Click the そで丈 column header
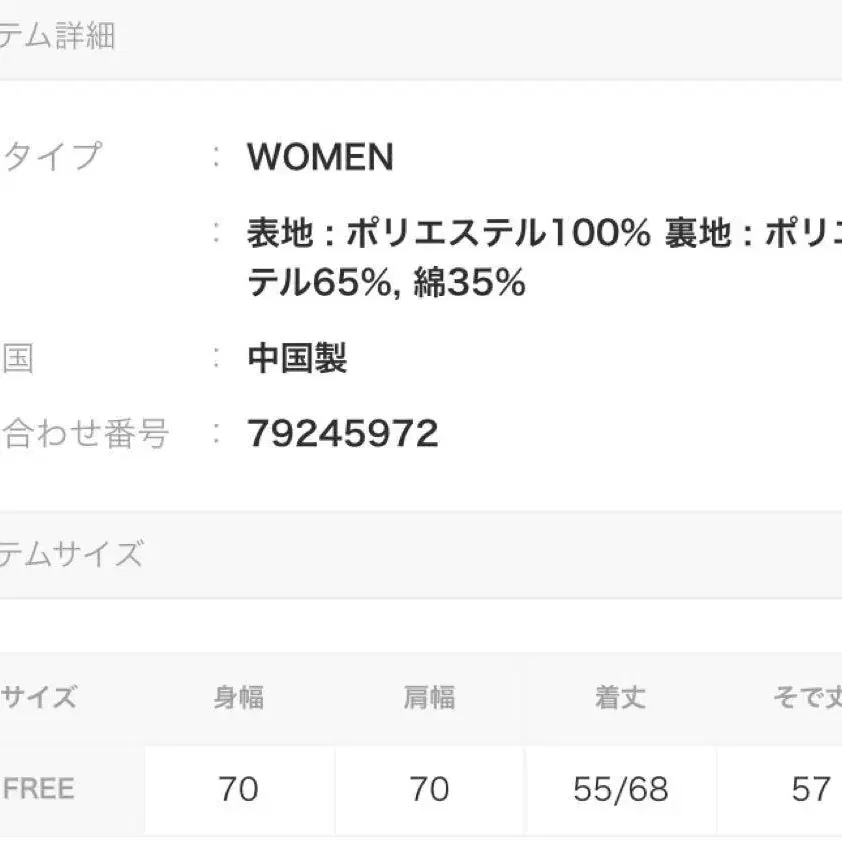 pyautogui.click(x=806, y=698)
